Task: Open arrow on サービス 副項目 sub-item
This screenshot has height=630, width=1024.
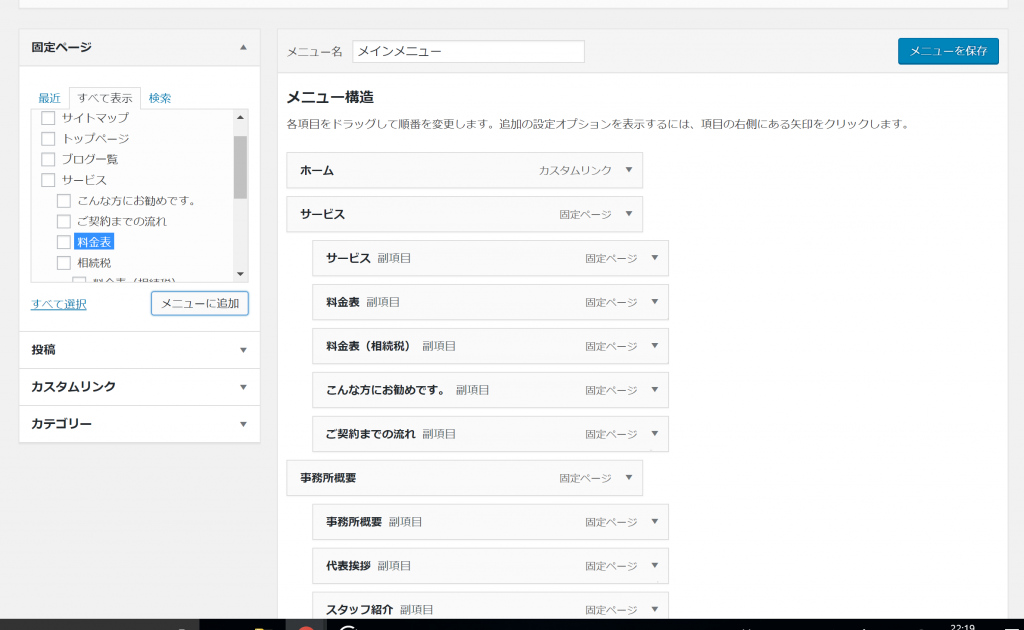Action: pos(654,258)
